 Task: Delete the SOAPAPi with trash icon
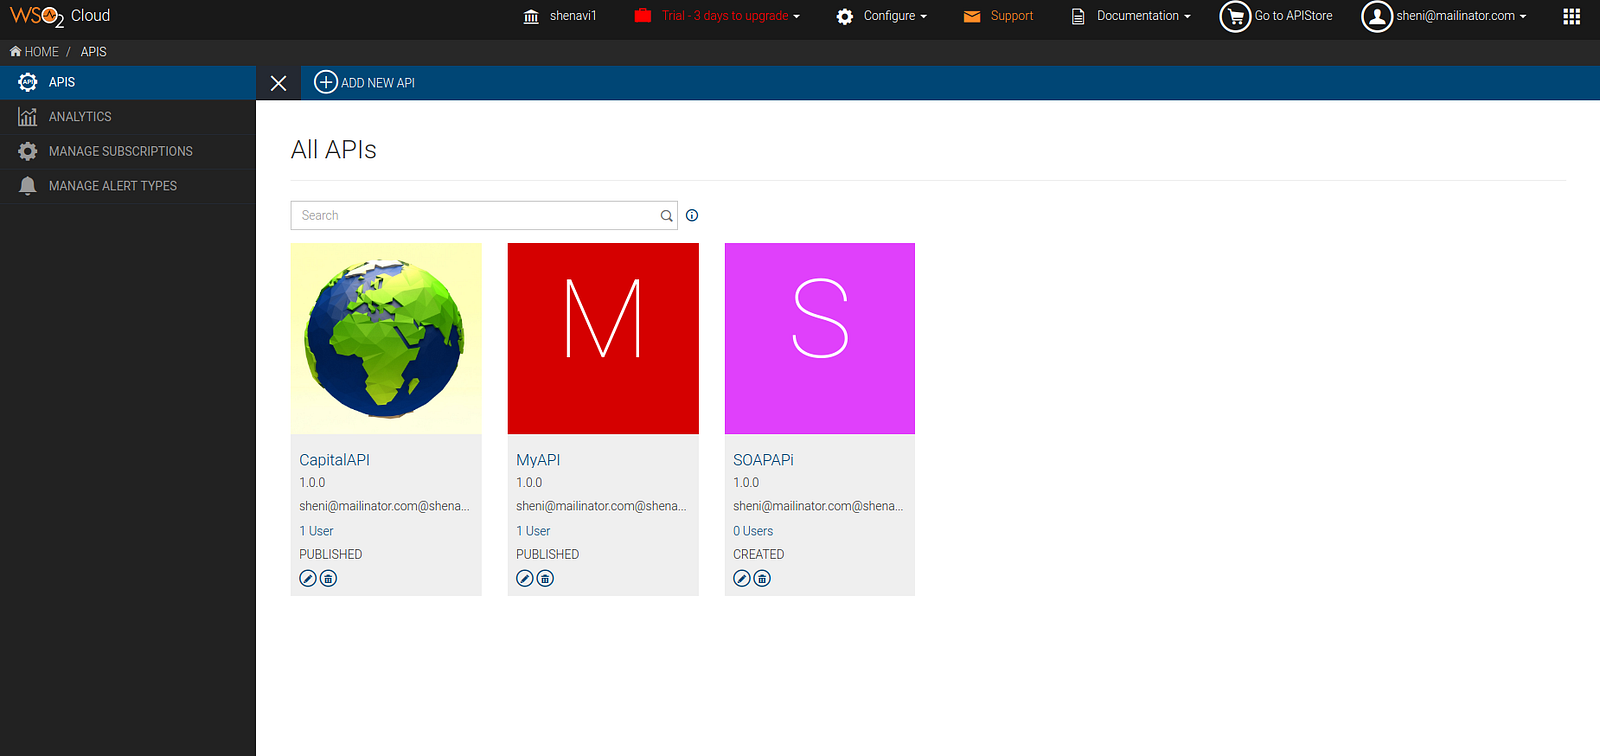pyautogui.click(x=762, y=578)
